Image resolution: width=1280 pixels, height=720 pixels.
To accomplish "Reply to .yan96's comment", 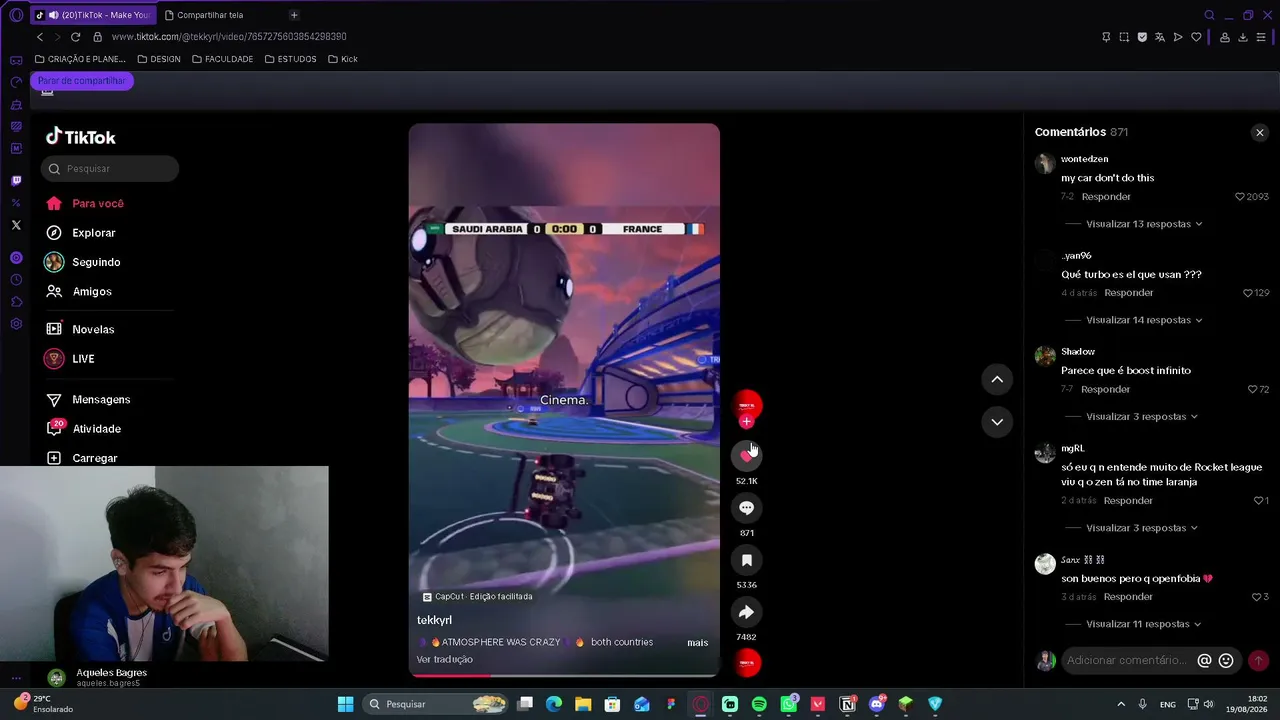I will click(1129, 293).
